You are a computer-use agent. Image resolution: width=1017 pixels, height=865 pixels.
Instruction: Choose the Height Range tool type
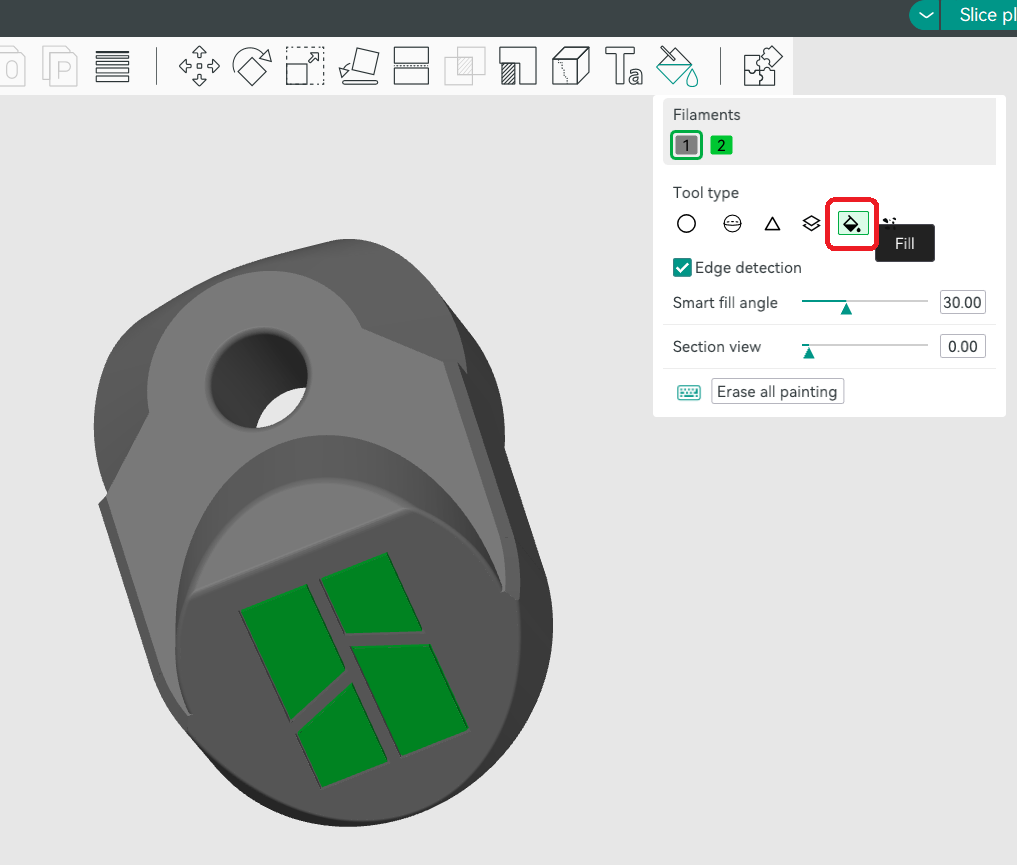coord(811,224)
